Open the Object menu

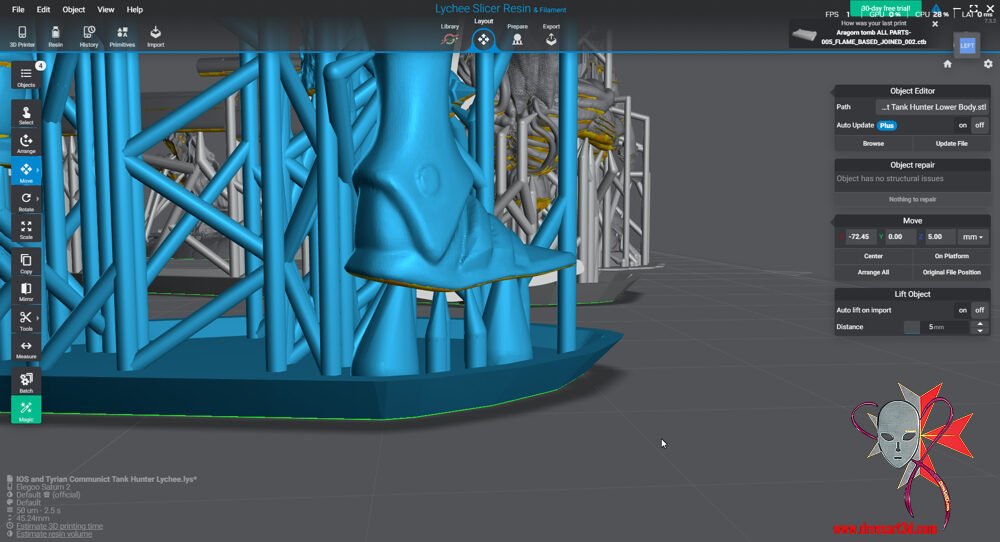[73, 10]
